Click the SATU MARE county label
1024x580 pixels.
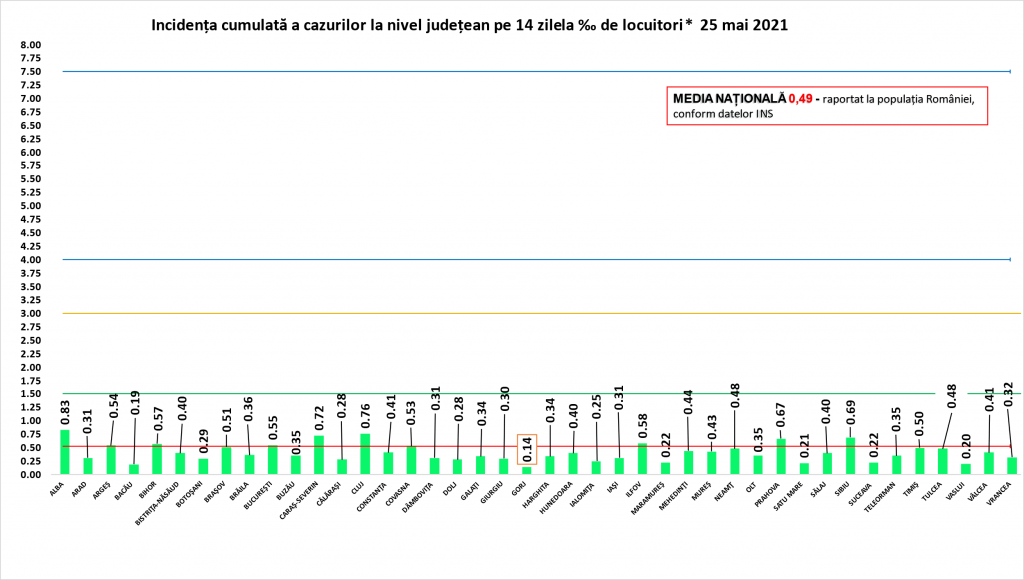click(x=788, y=496)
